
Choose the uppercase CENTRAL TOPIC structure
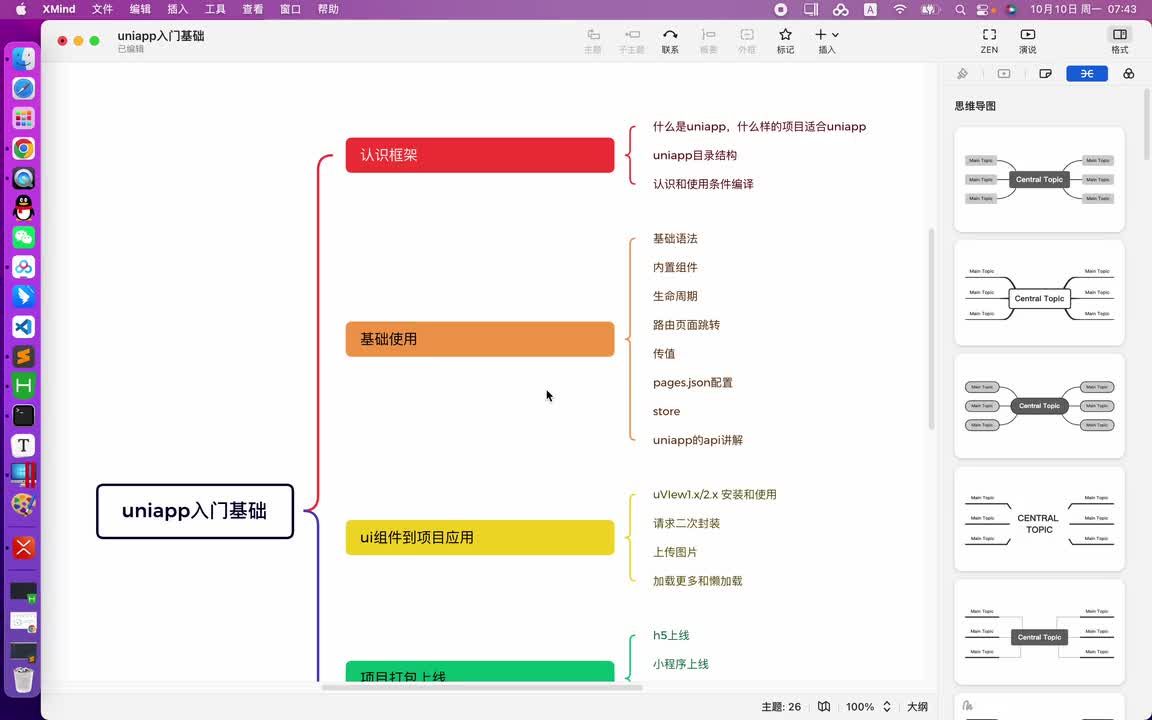tap(1039, 519)
